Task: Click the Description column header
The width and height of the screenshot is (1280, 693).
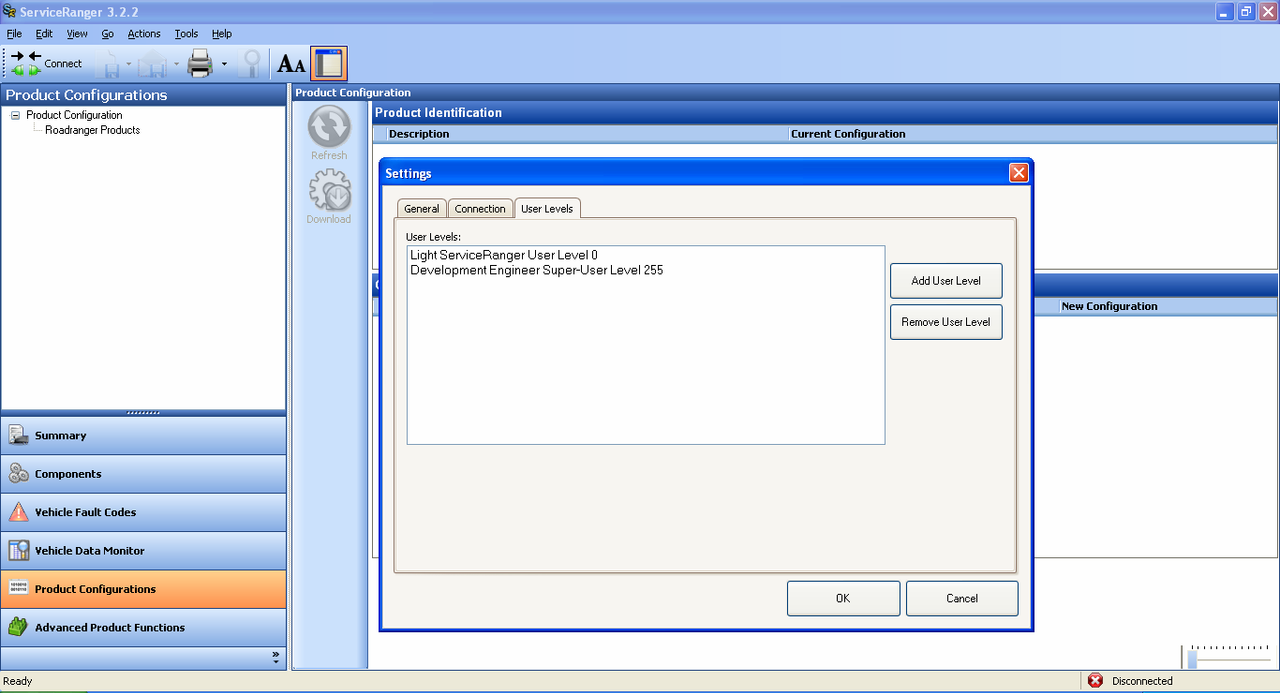Action: [419, 134]
